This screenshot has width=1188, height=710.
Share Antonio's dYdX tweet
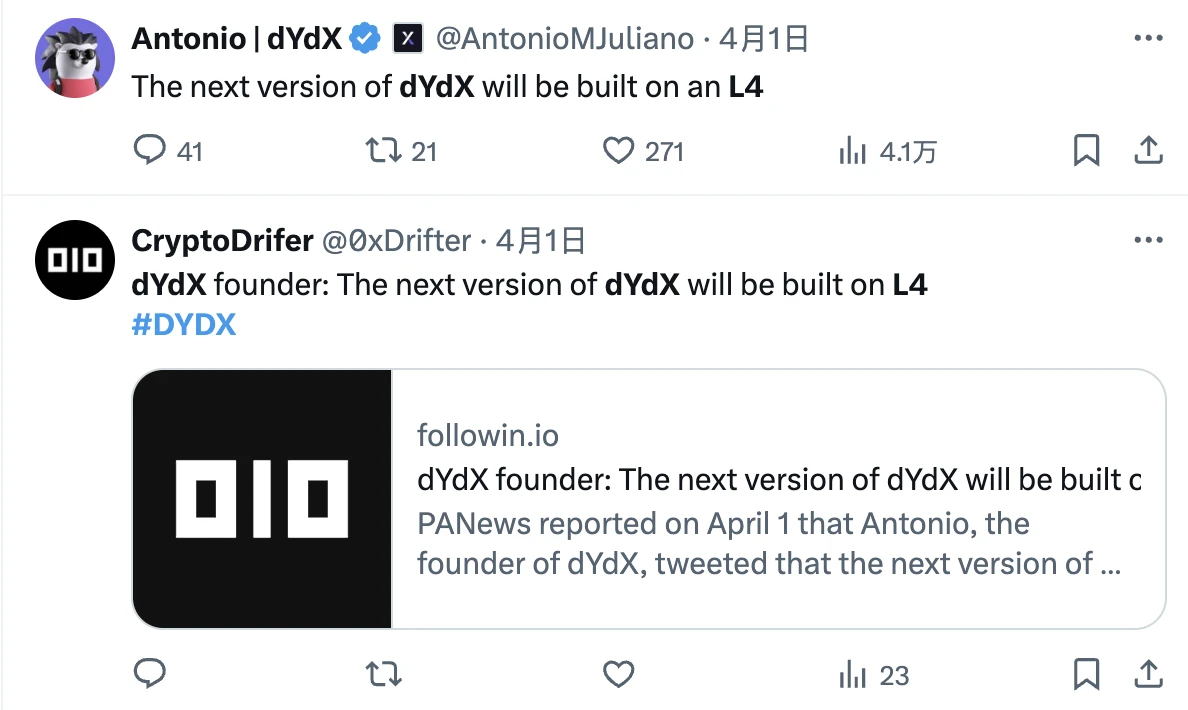tap(1149, 151)
